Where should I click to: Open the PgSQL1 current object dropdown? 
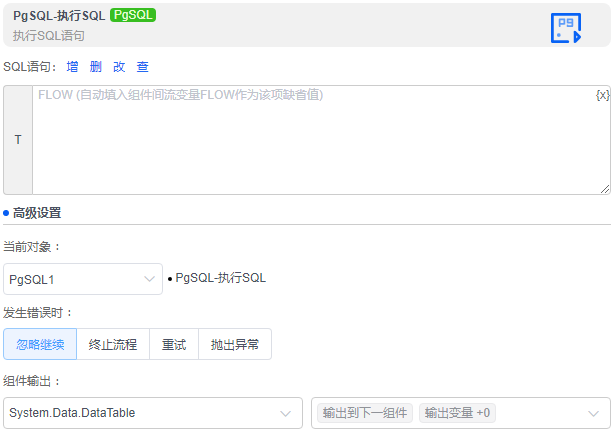(83, 279)
